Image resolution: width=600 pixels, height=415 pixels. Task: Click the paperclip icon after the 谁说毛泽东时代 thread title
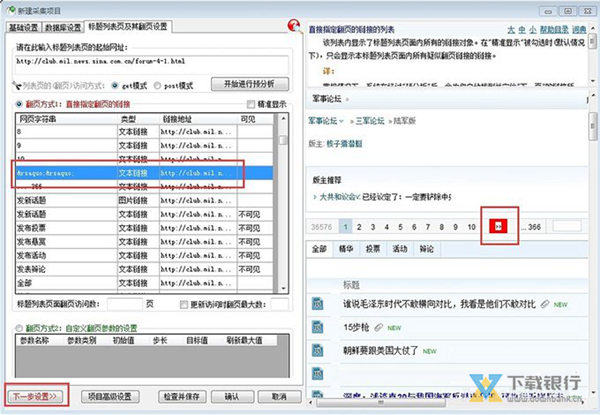545,304
